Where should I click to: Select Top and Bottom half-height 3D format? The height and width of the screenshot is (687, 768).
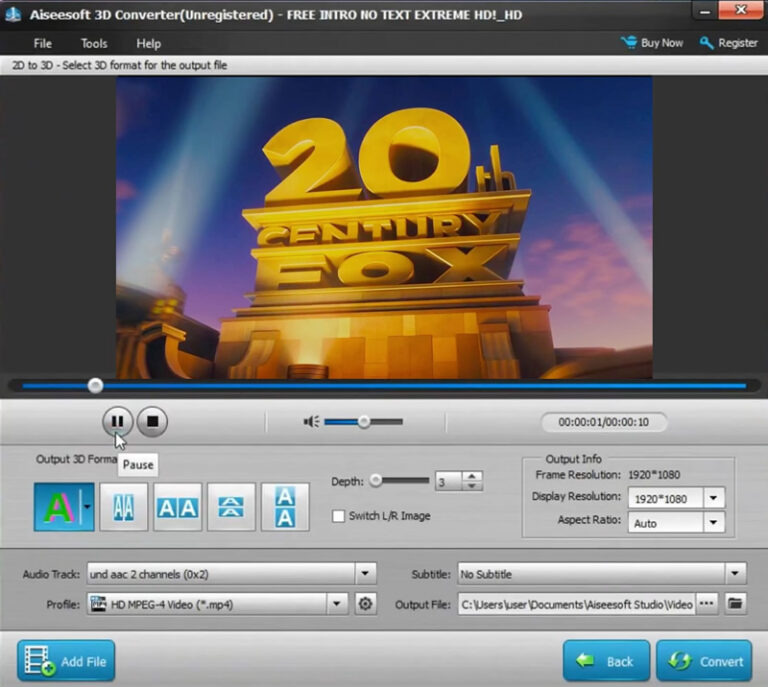(x=231, y=507)
